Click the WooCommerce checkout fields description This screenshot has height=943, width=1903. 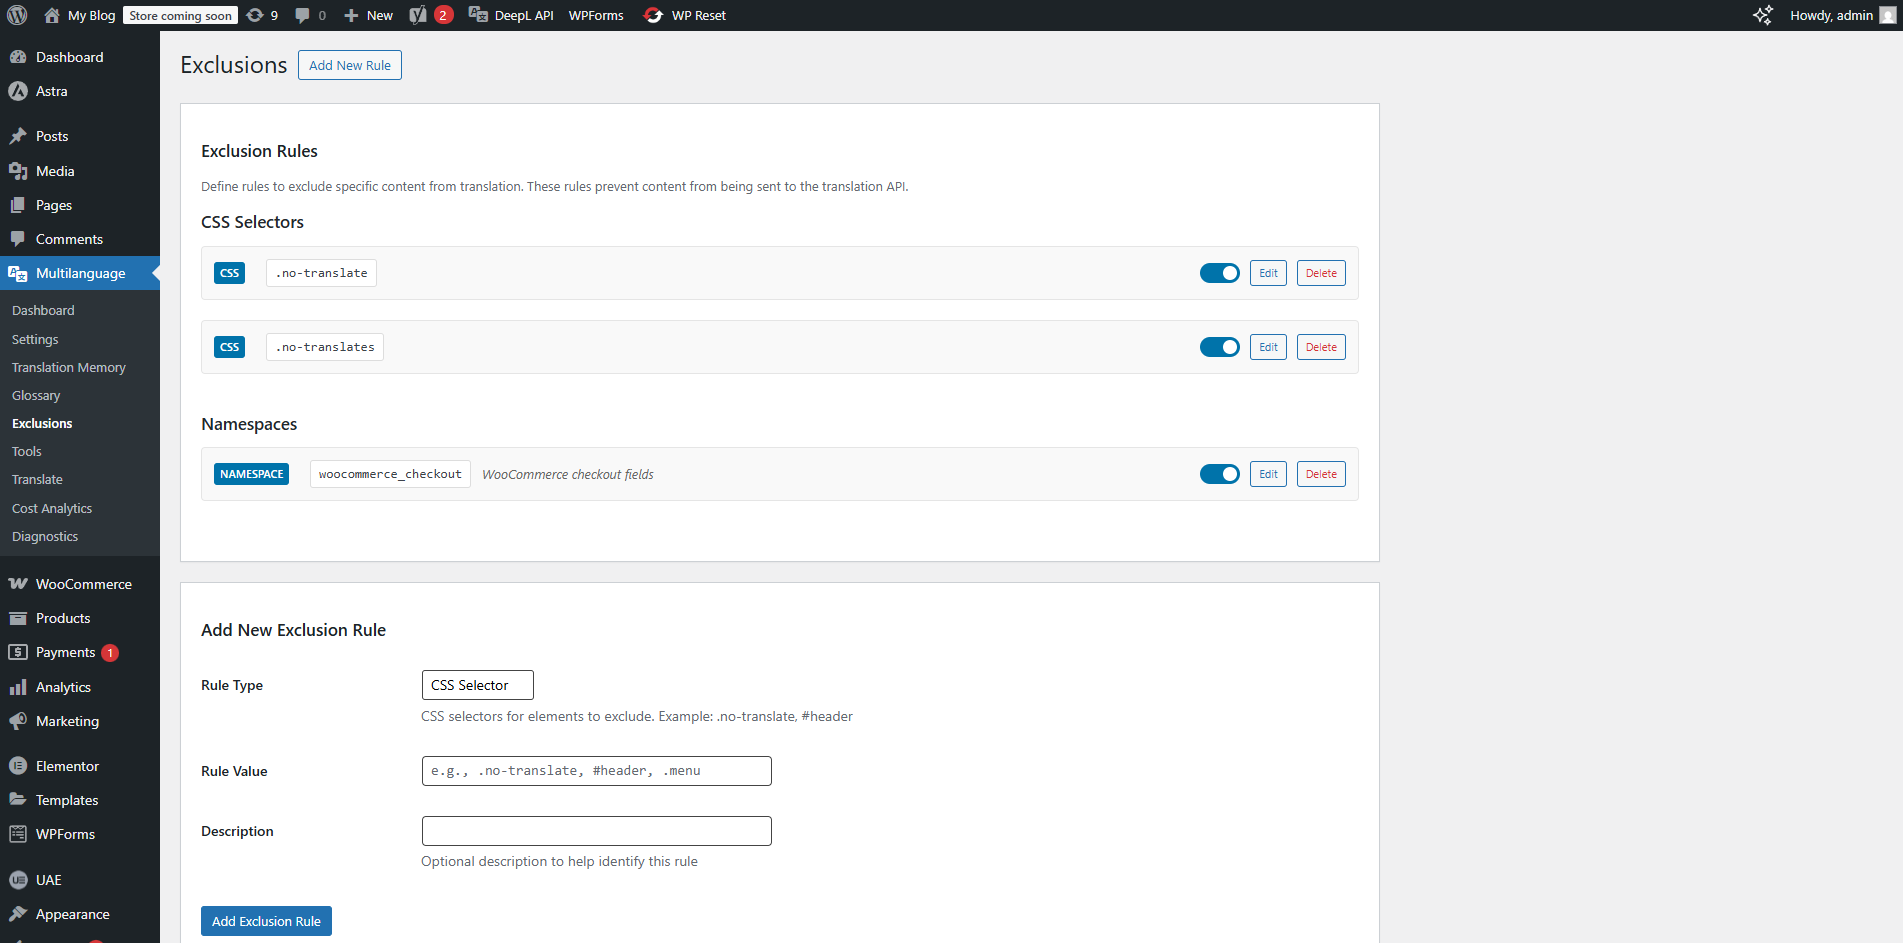coord(568,474)
